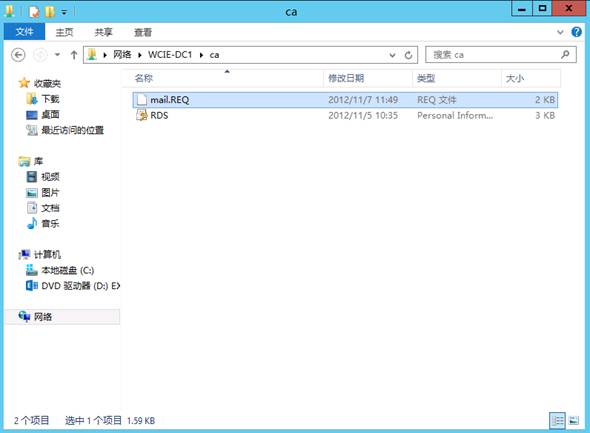Screen dimensions: 590x433
Task: Click the 收藏夹 star icon
Action: click(24, 83)
